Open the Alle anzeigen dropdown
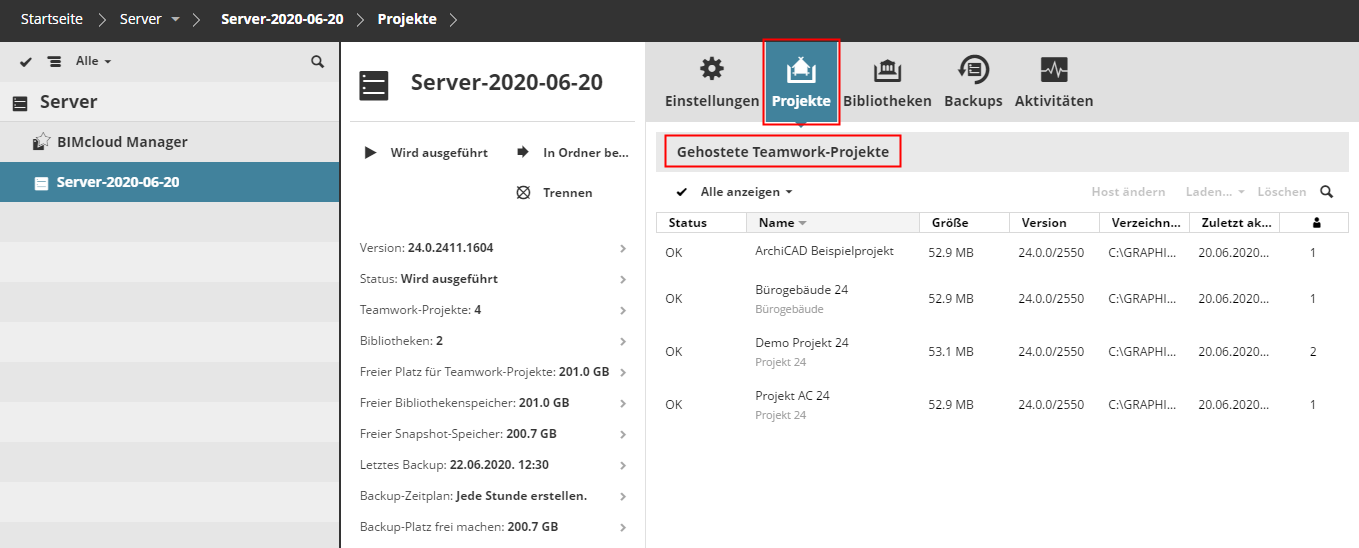Image resolution: width=1359 pixels, height=548 pixels. point(746,192)
